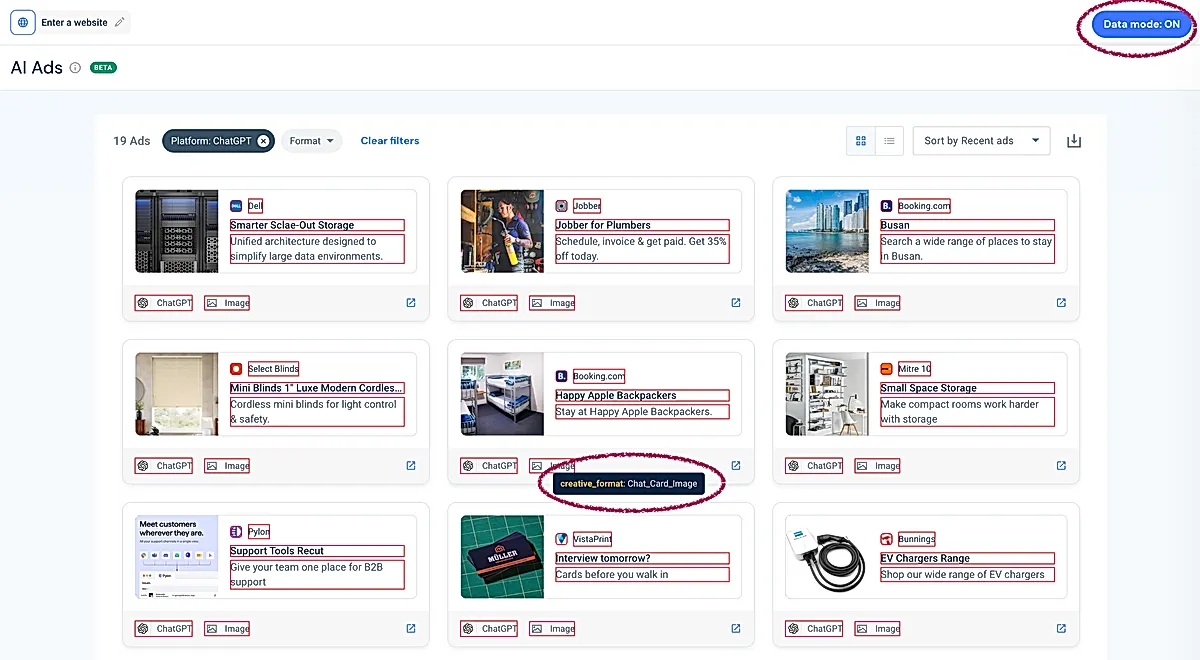Open external link for Mitre 10 ad
Image resolution: width=1200 pixels, height=660 pixels.
[1061, 466]
